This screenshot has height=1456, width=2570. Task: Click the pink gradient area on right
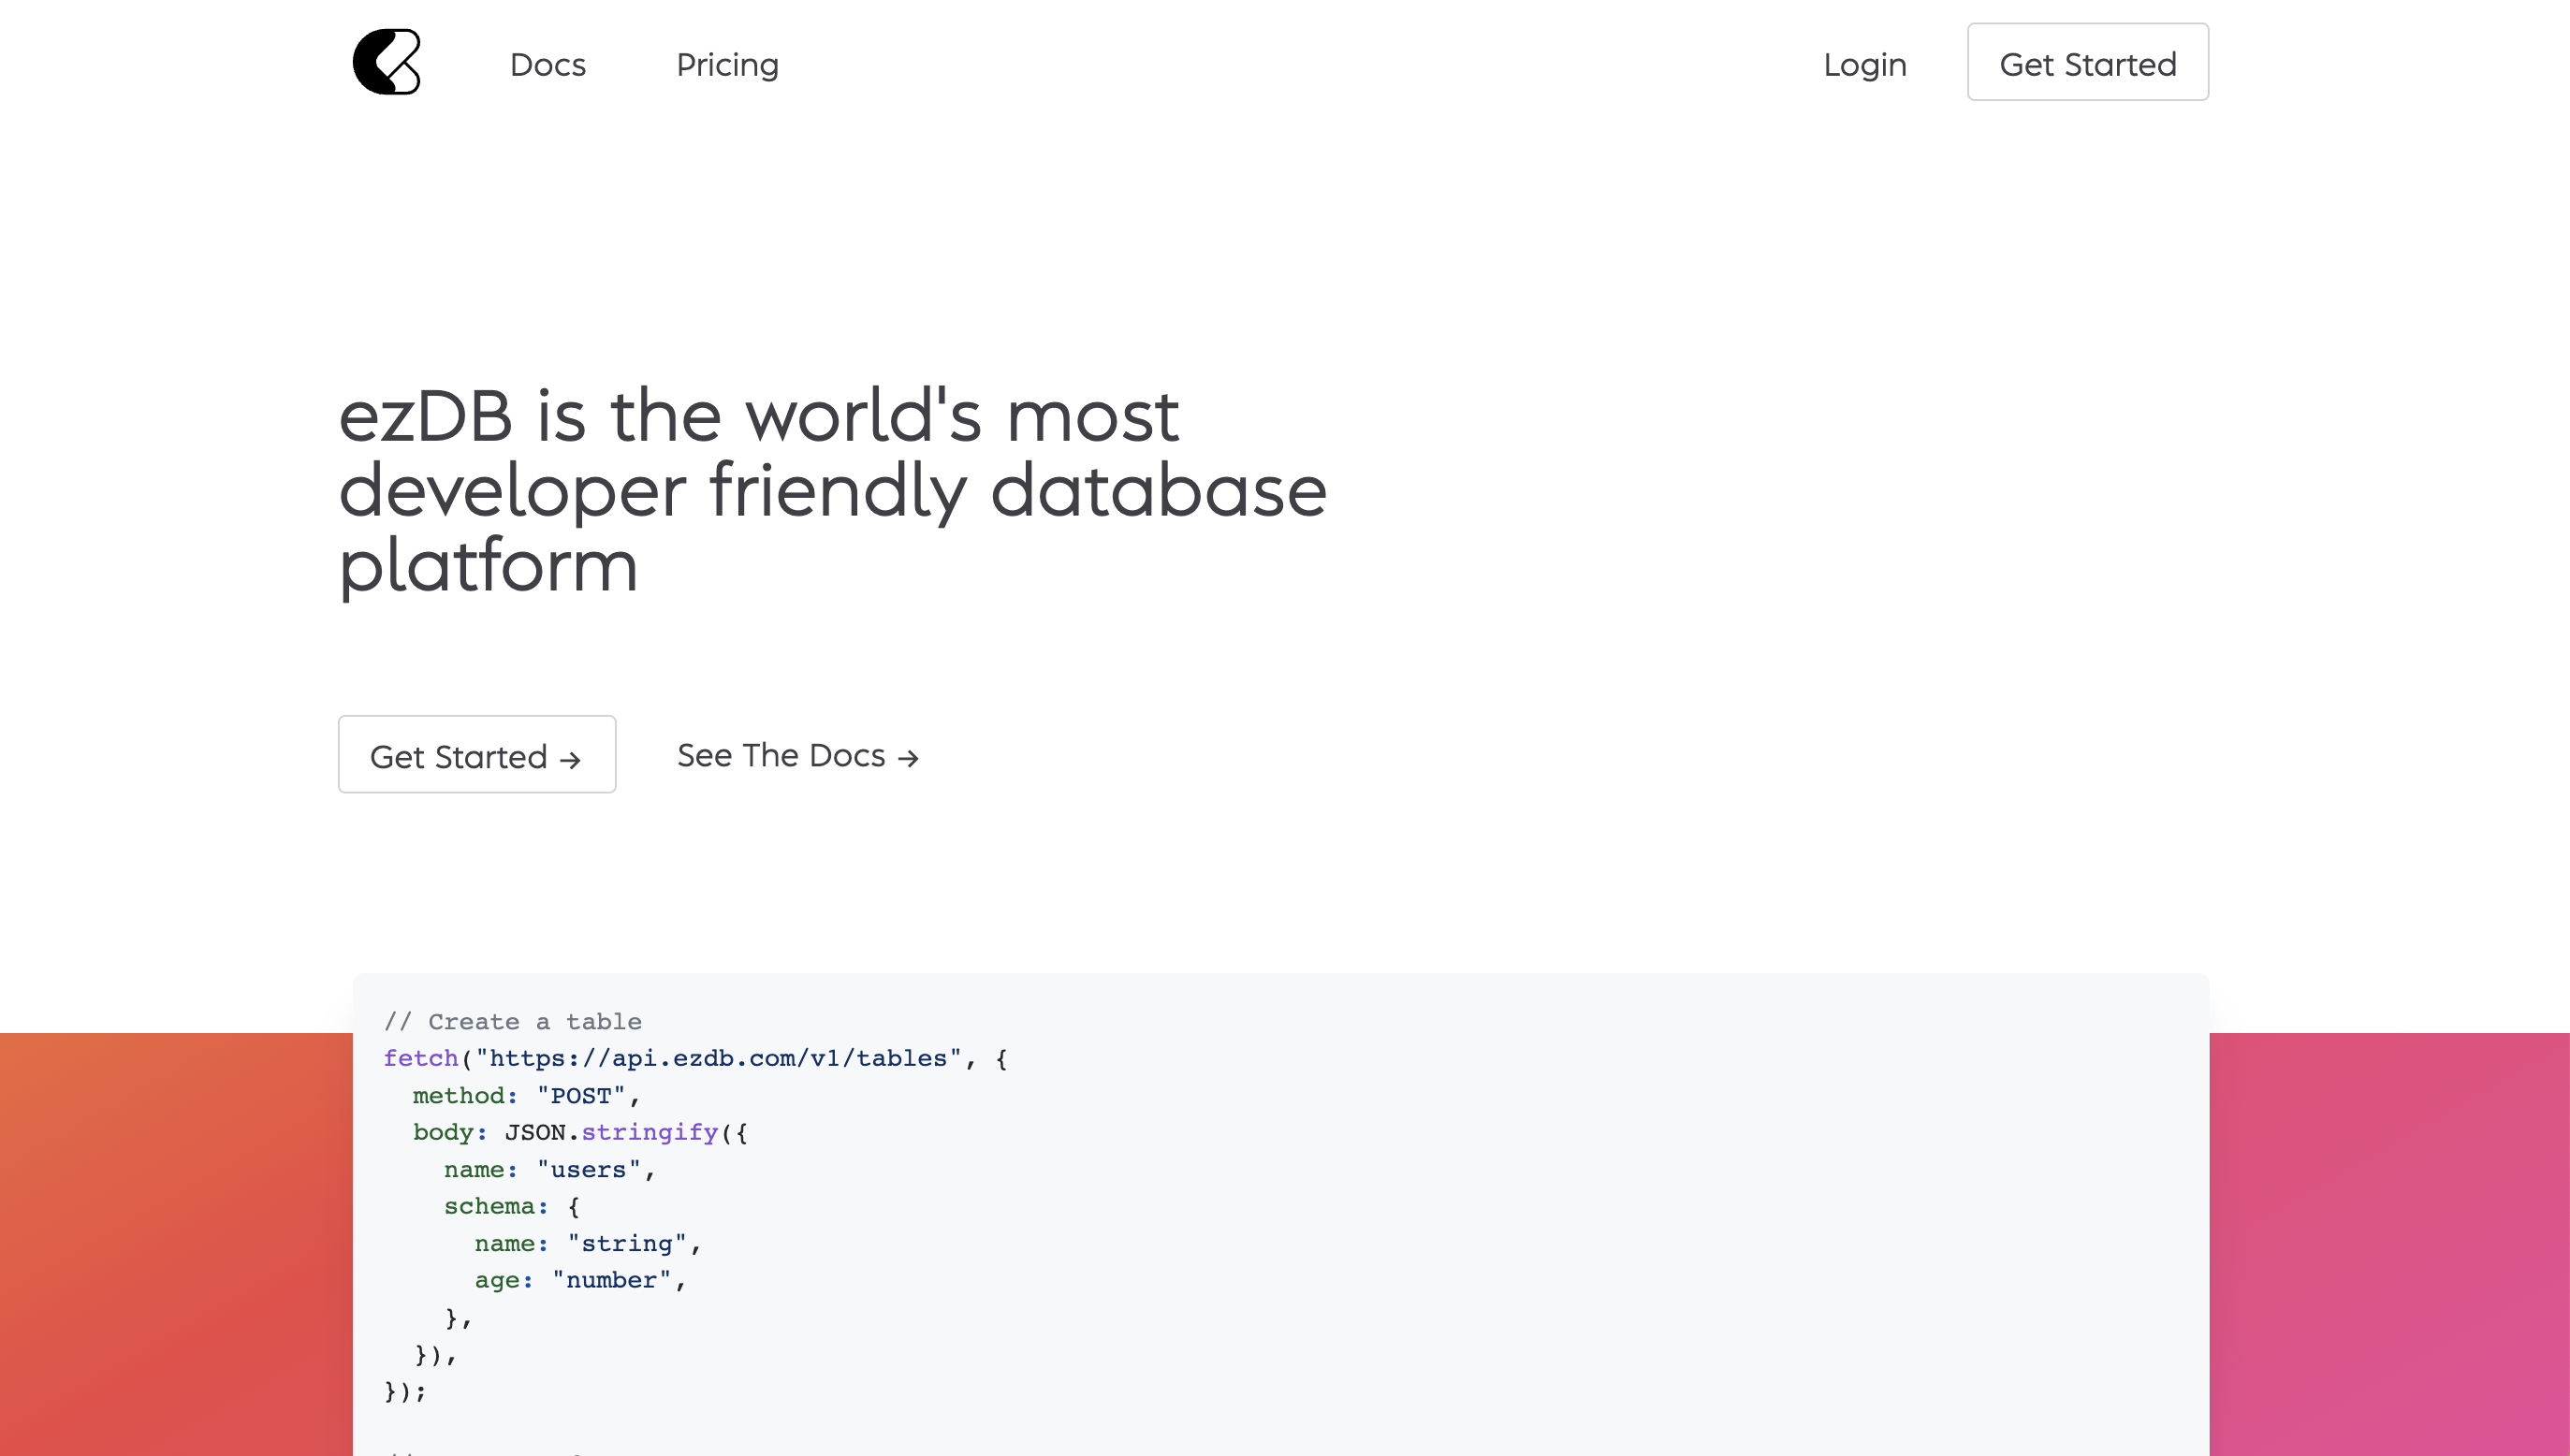2390,1245
